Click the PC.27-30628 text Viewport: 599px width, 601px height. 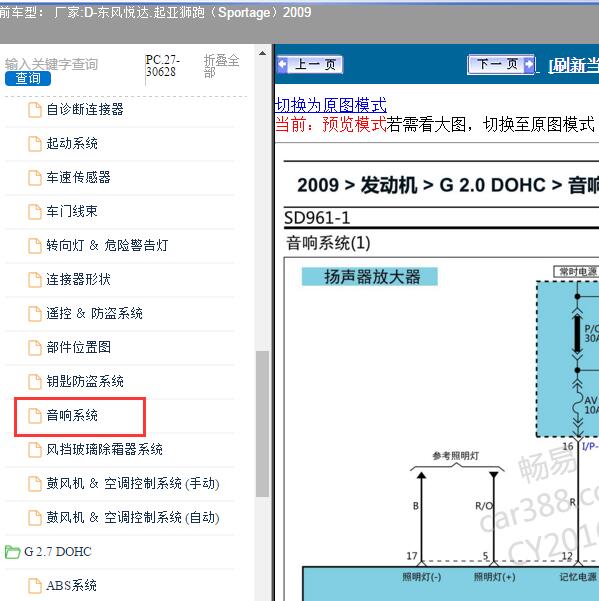[x=162, y=66]
